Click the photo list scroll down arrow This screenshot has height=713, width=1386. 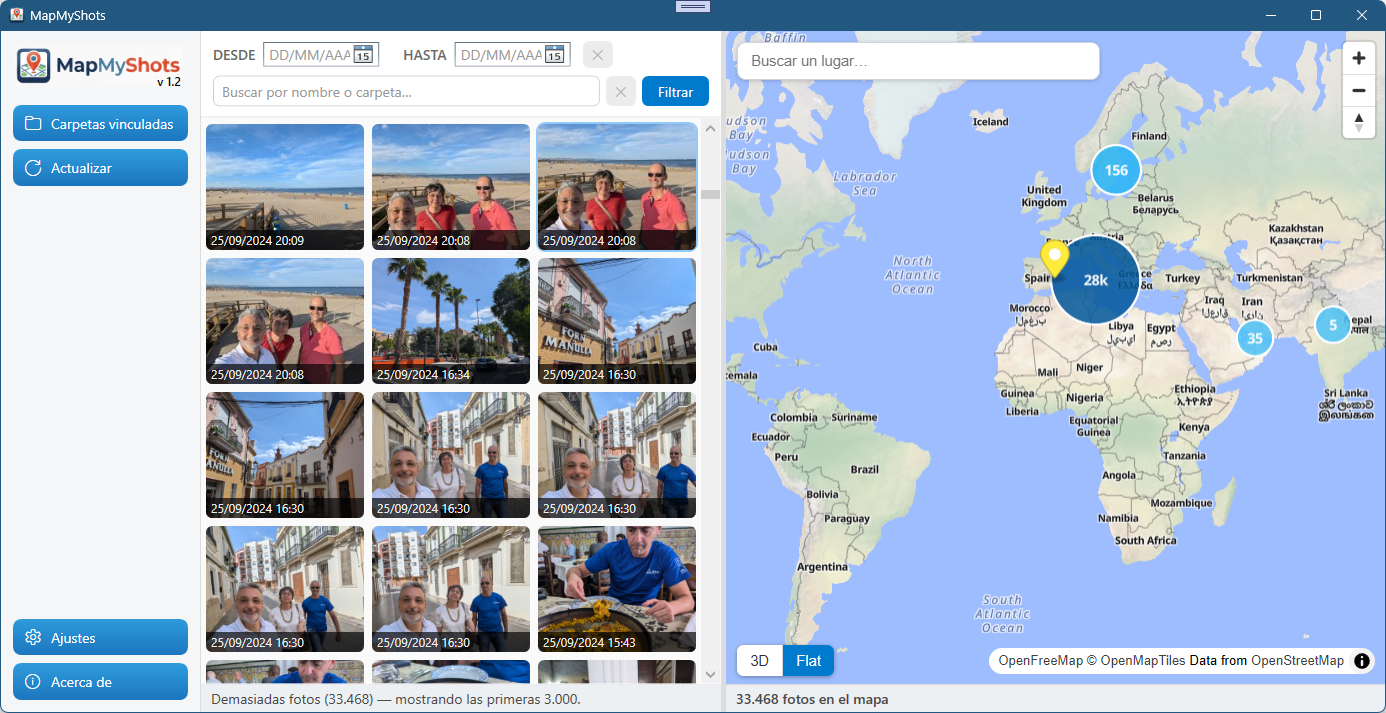[710, 675]
